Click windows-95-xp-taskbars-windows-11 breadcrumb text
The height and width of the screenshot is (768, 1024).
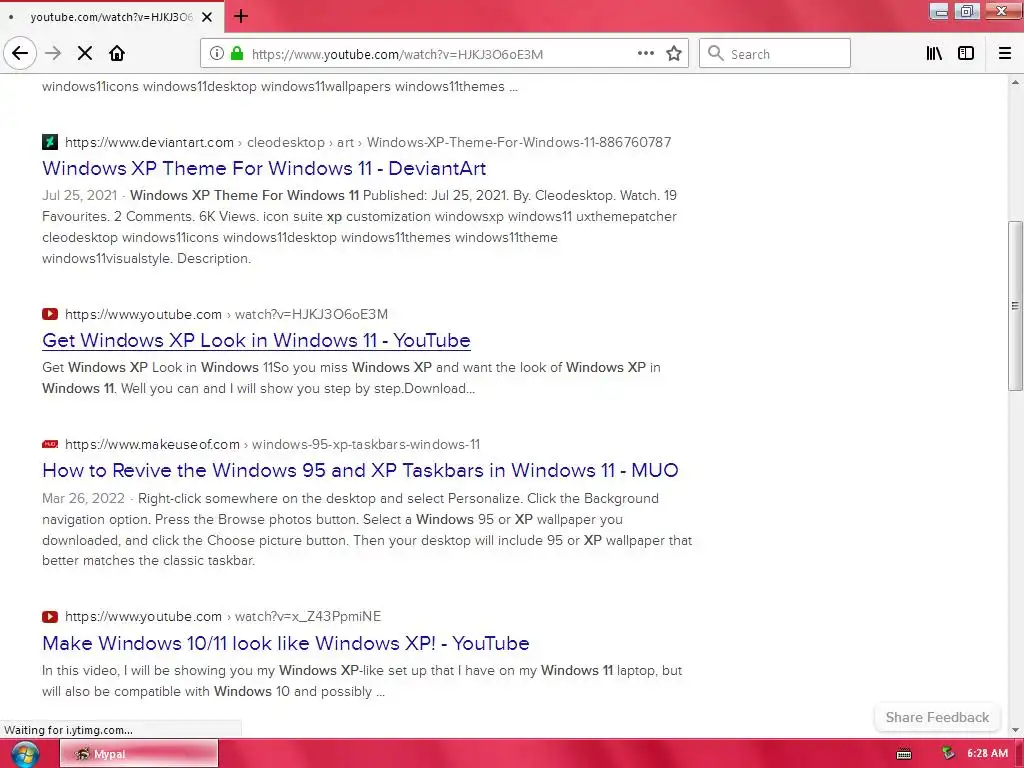(366, 444)
